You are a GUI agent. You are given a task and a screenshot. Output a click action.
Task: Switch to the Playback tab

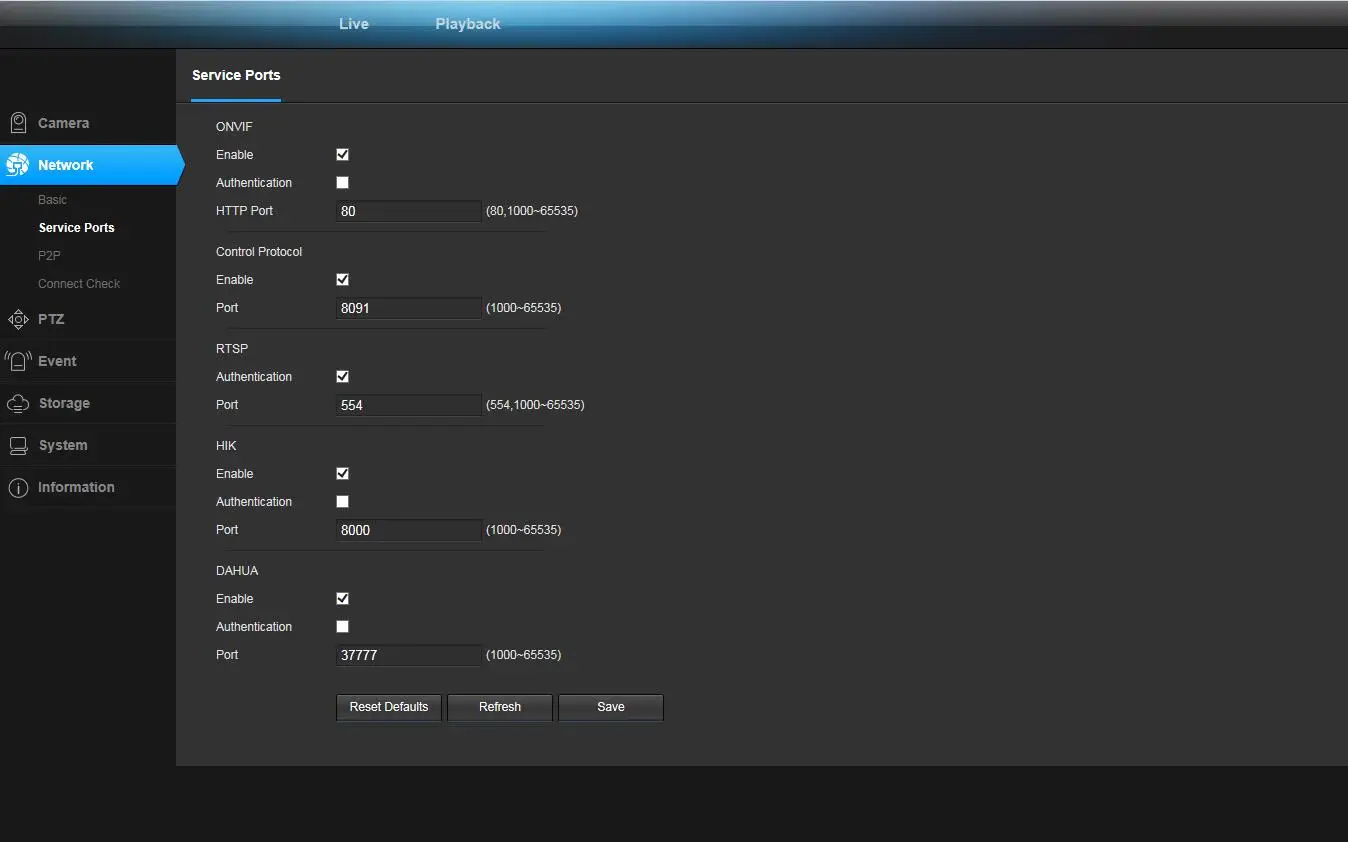tap(468, 24)
